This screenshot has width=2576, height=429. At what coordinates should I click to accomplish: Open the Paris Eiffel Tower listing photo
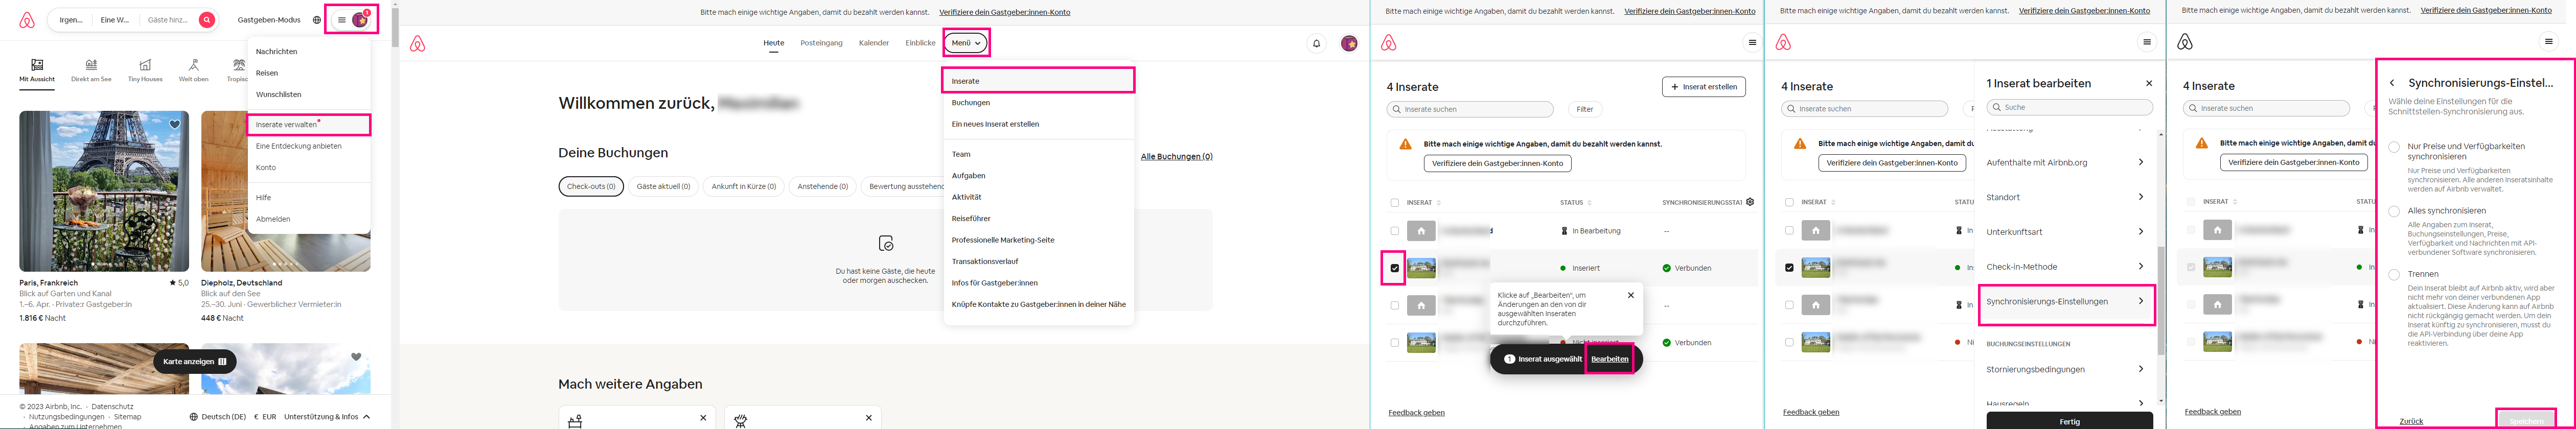(104, 191)
